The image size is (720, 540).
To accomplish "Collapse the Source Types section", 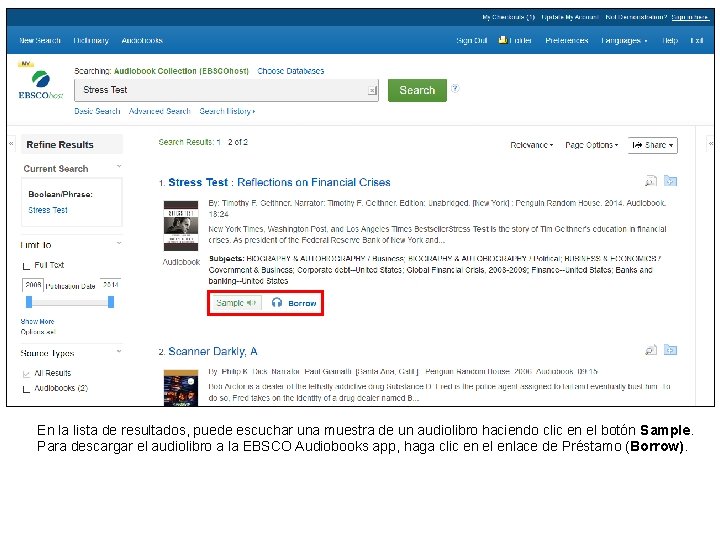I will [x=119, y=351].
